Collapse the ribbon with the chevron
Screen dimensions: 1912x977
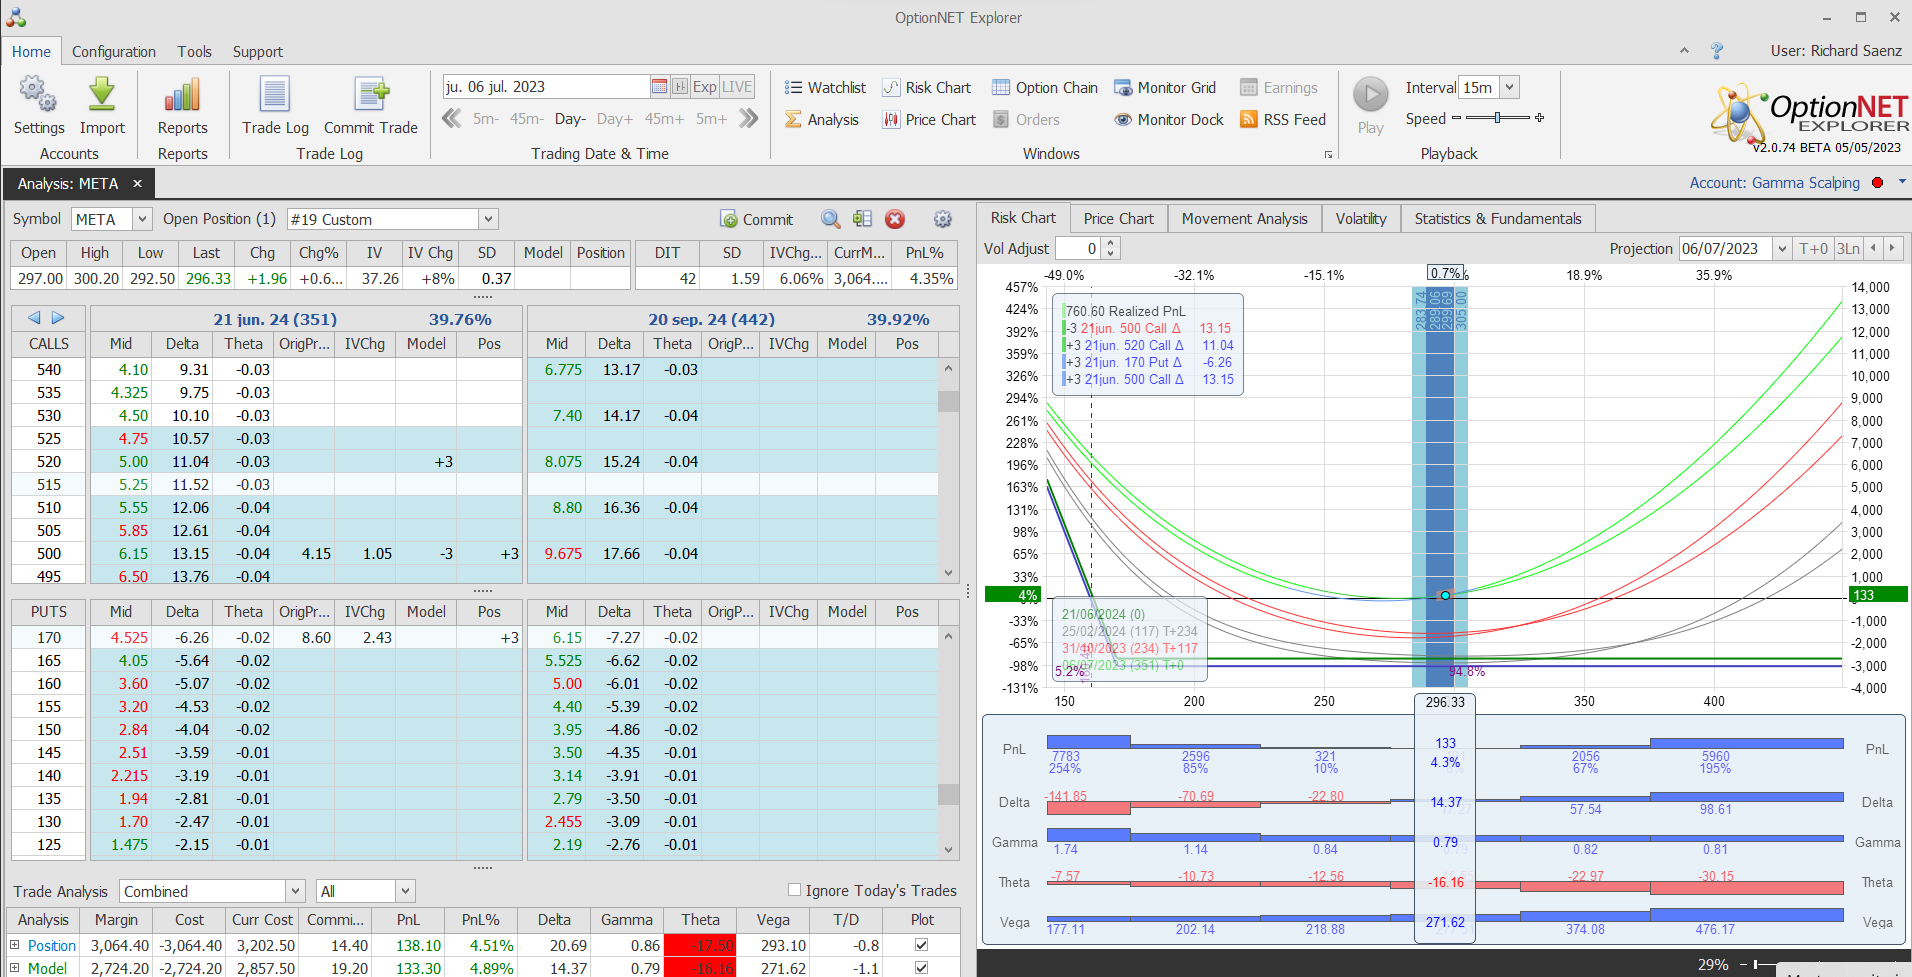[x=1684, y=50]
